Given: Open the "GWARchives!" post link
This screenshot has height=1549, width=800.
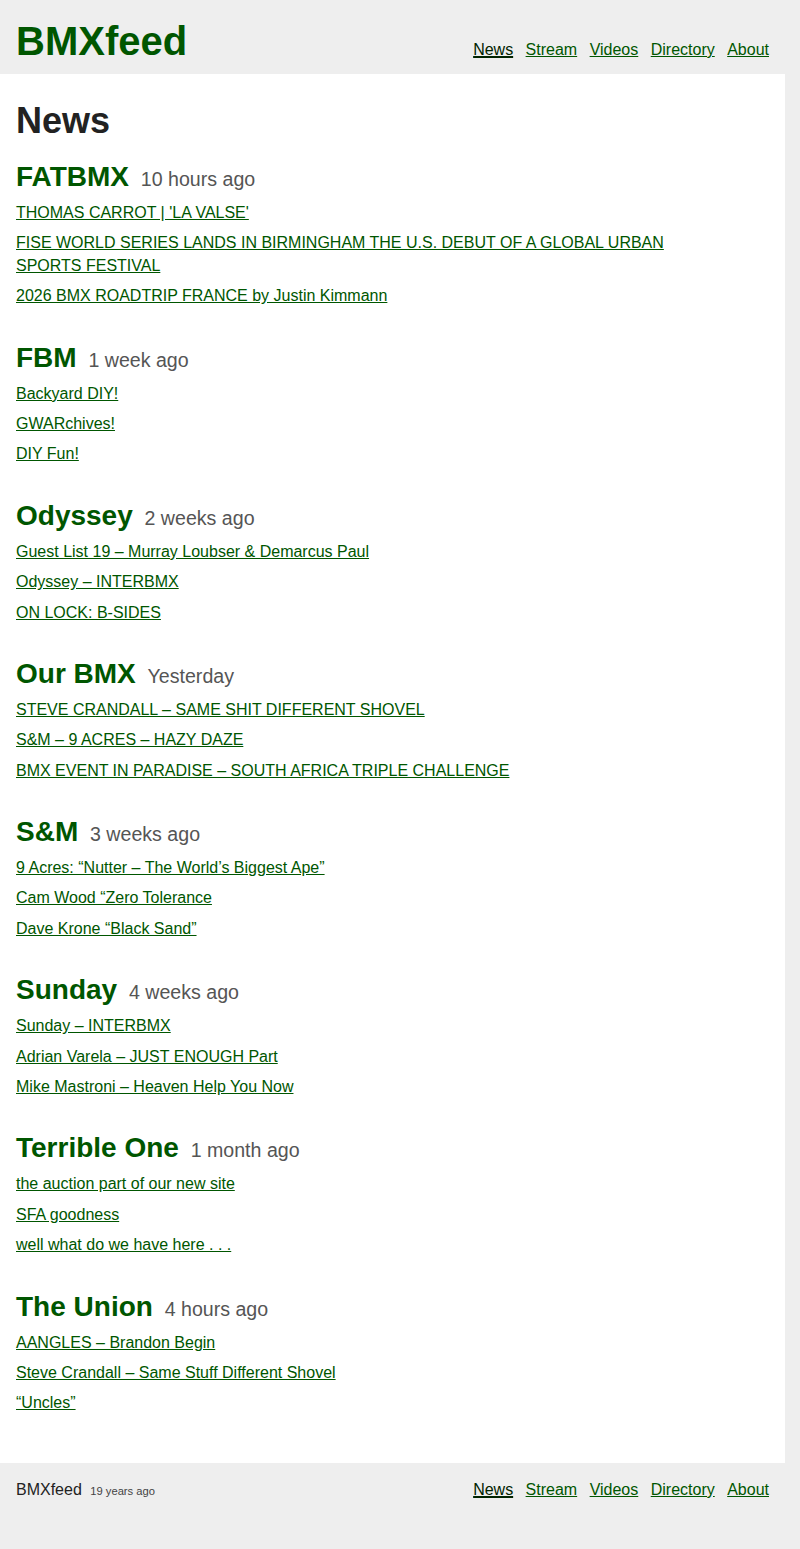Looking at the screenshot, I should click(x=65, y=424).
